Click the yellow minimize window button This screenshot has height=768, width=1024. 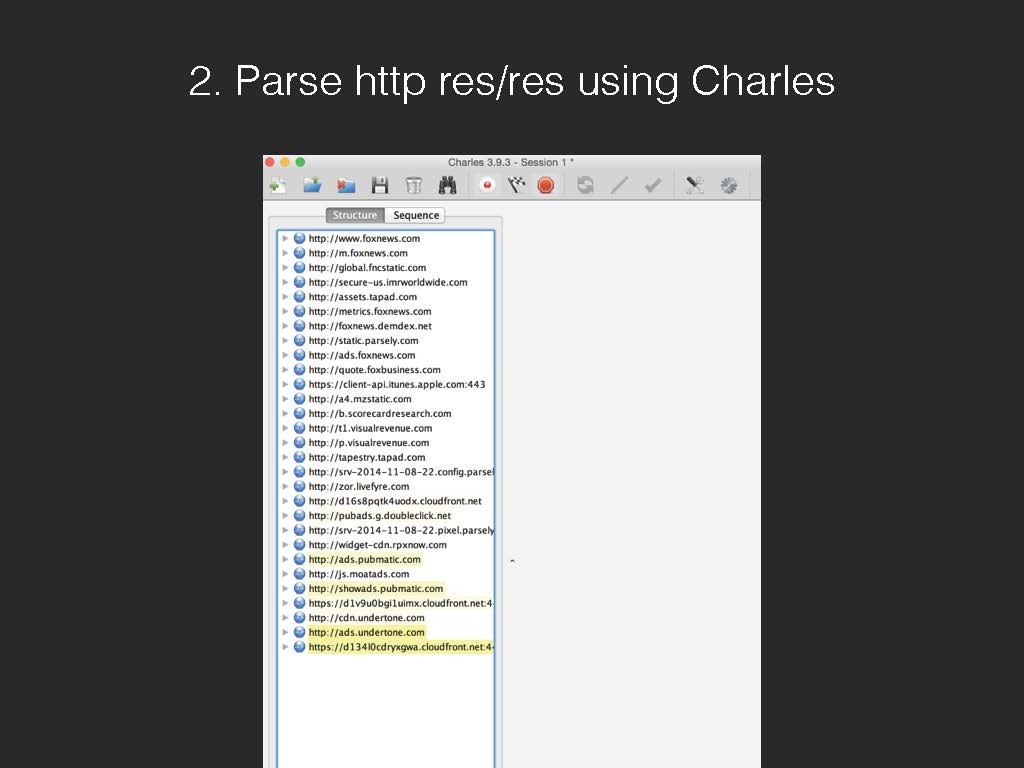pyautogui.click(x=285, y=162)
